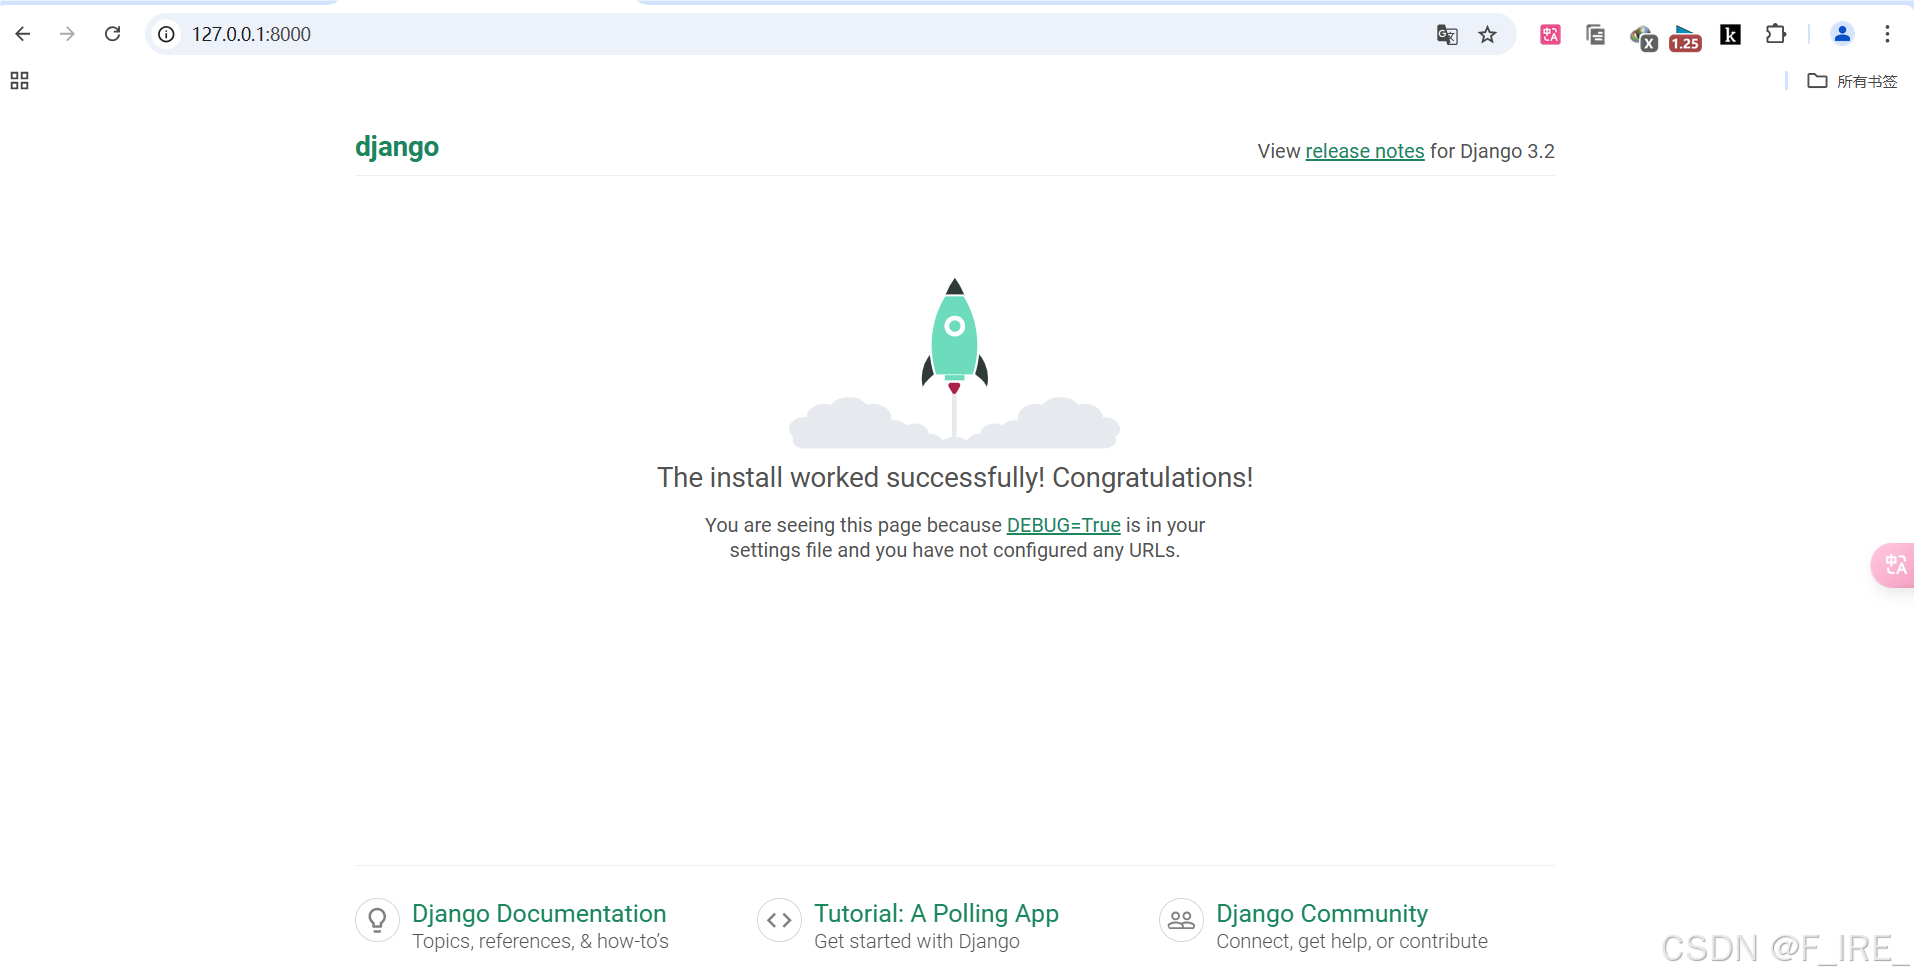1914x980 pixels.
Task: Reload the page with the refresh icon
Action: pos(112,34)
